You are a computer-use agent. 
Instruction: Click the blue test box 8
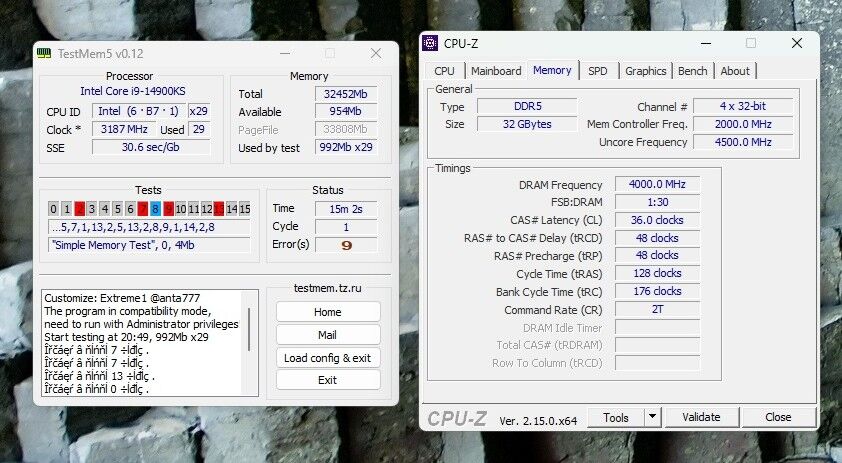point(155,209)
